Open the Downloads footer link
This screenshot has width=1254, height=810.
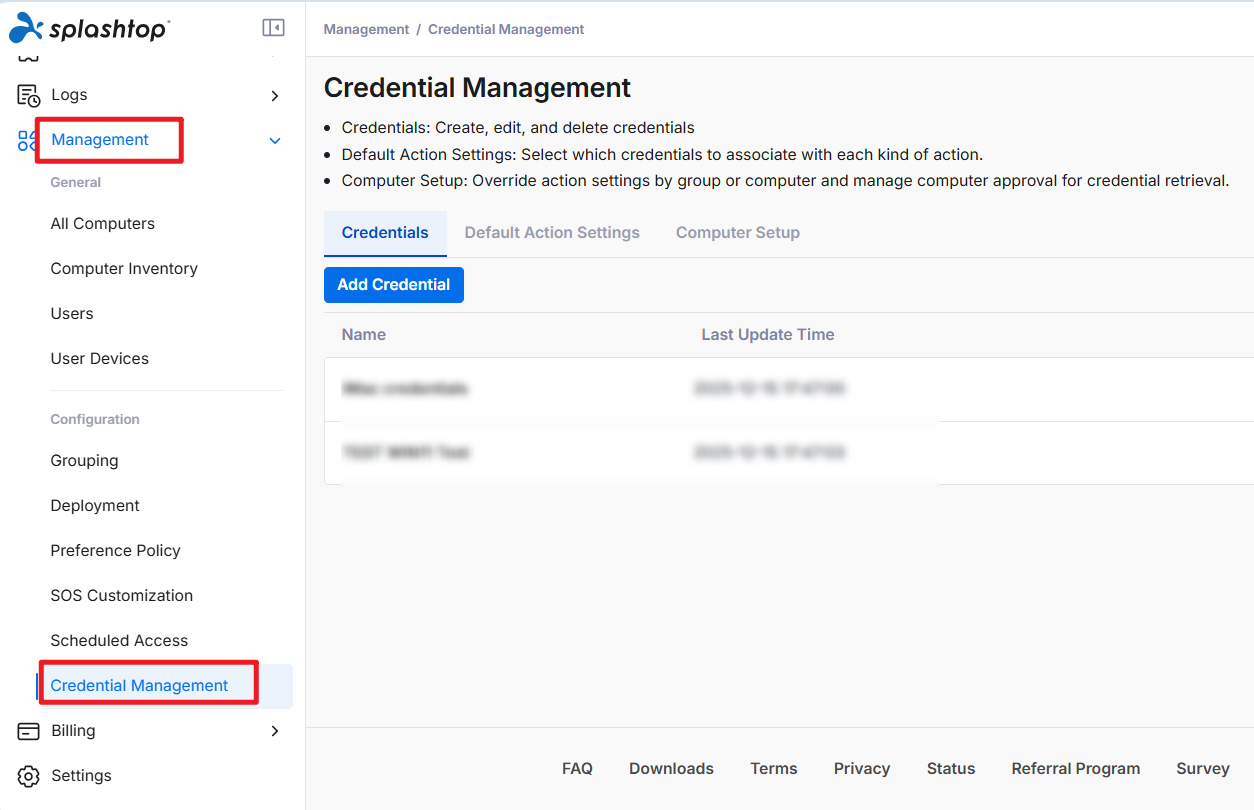(x=671, y=769)
